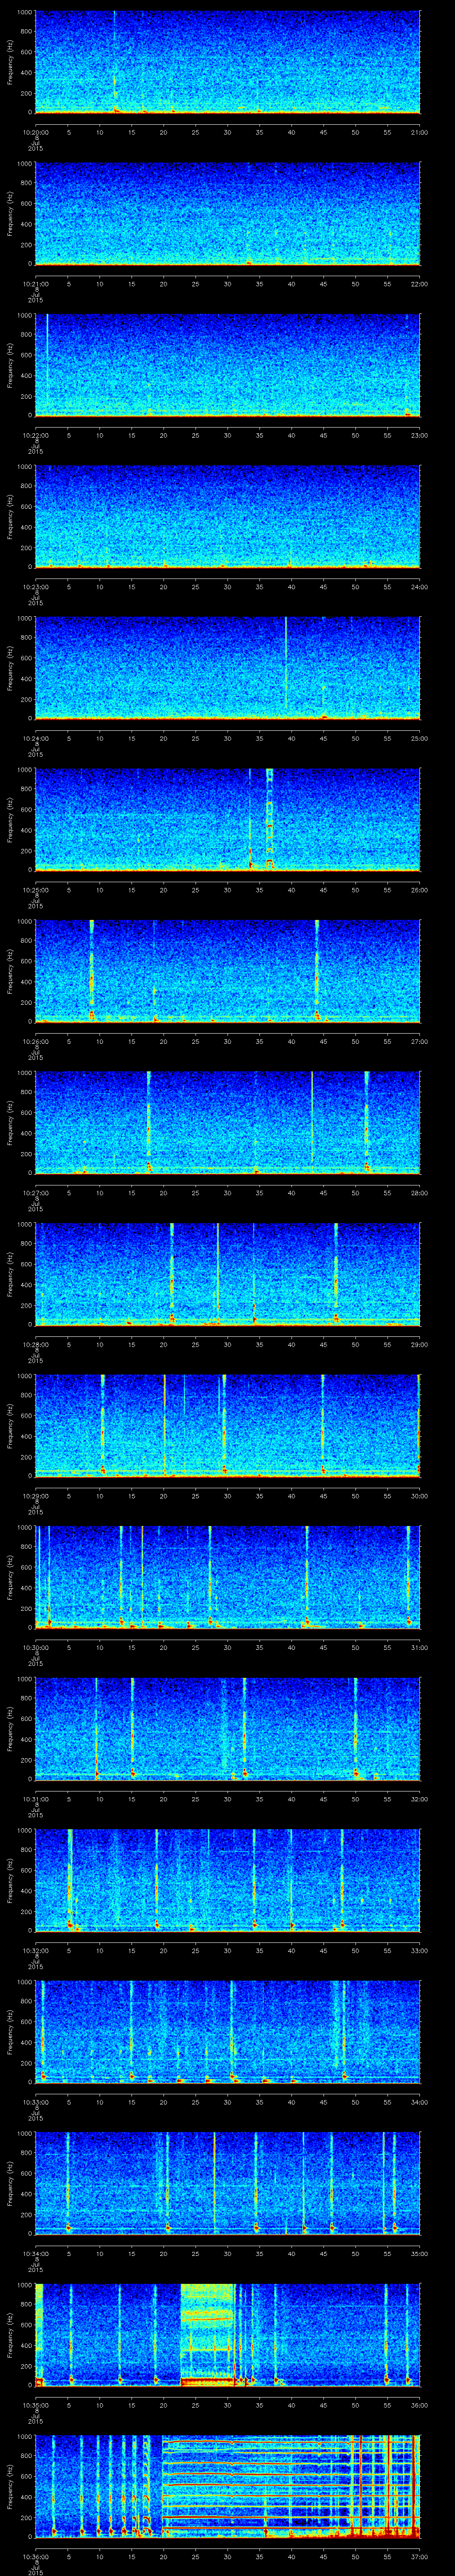455x2576 pixels.
Task: Click the 10:26:00 start time label
Action: 35,1041
